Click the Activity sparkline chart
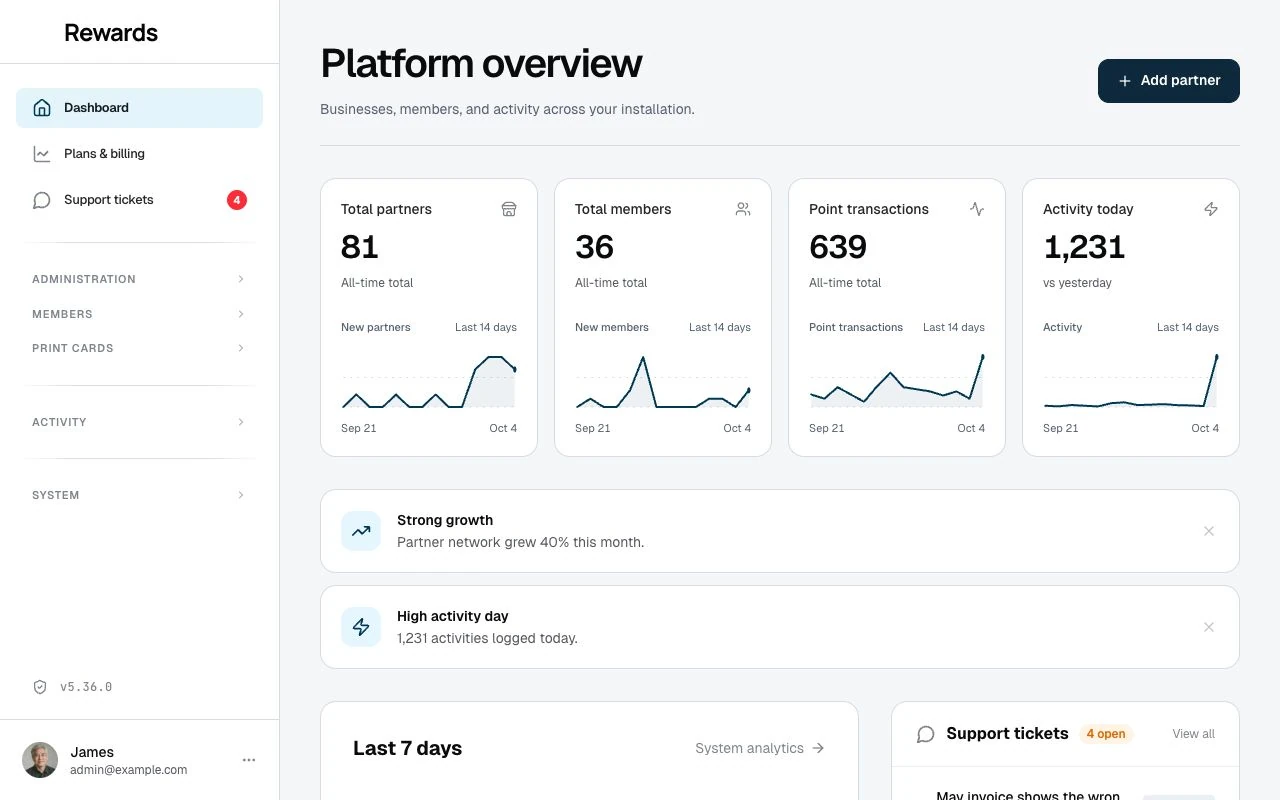Screen dimensions: 1280x800 point(1131,381)
